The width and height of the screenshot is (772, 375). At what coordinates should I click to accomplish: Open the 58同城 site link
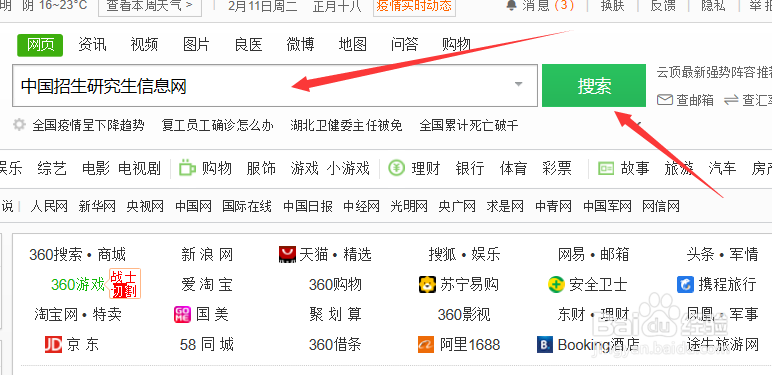pyautogui.click(x=207, y=344)
